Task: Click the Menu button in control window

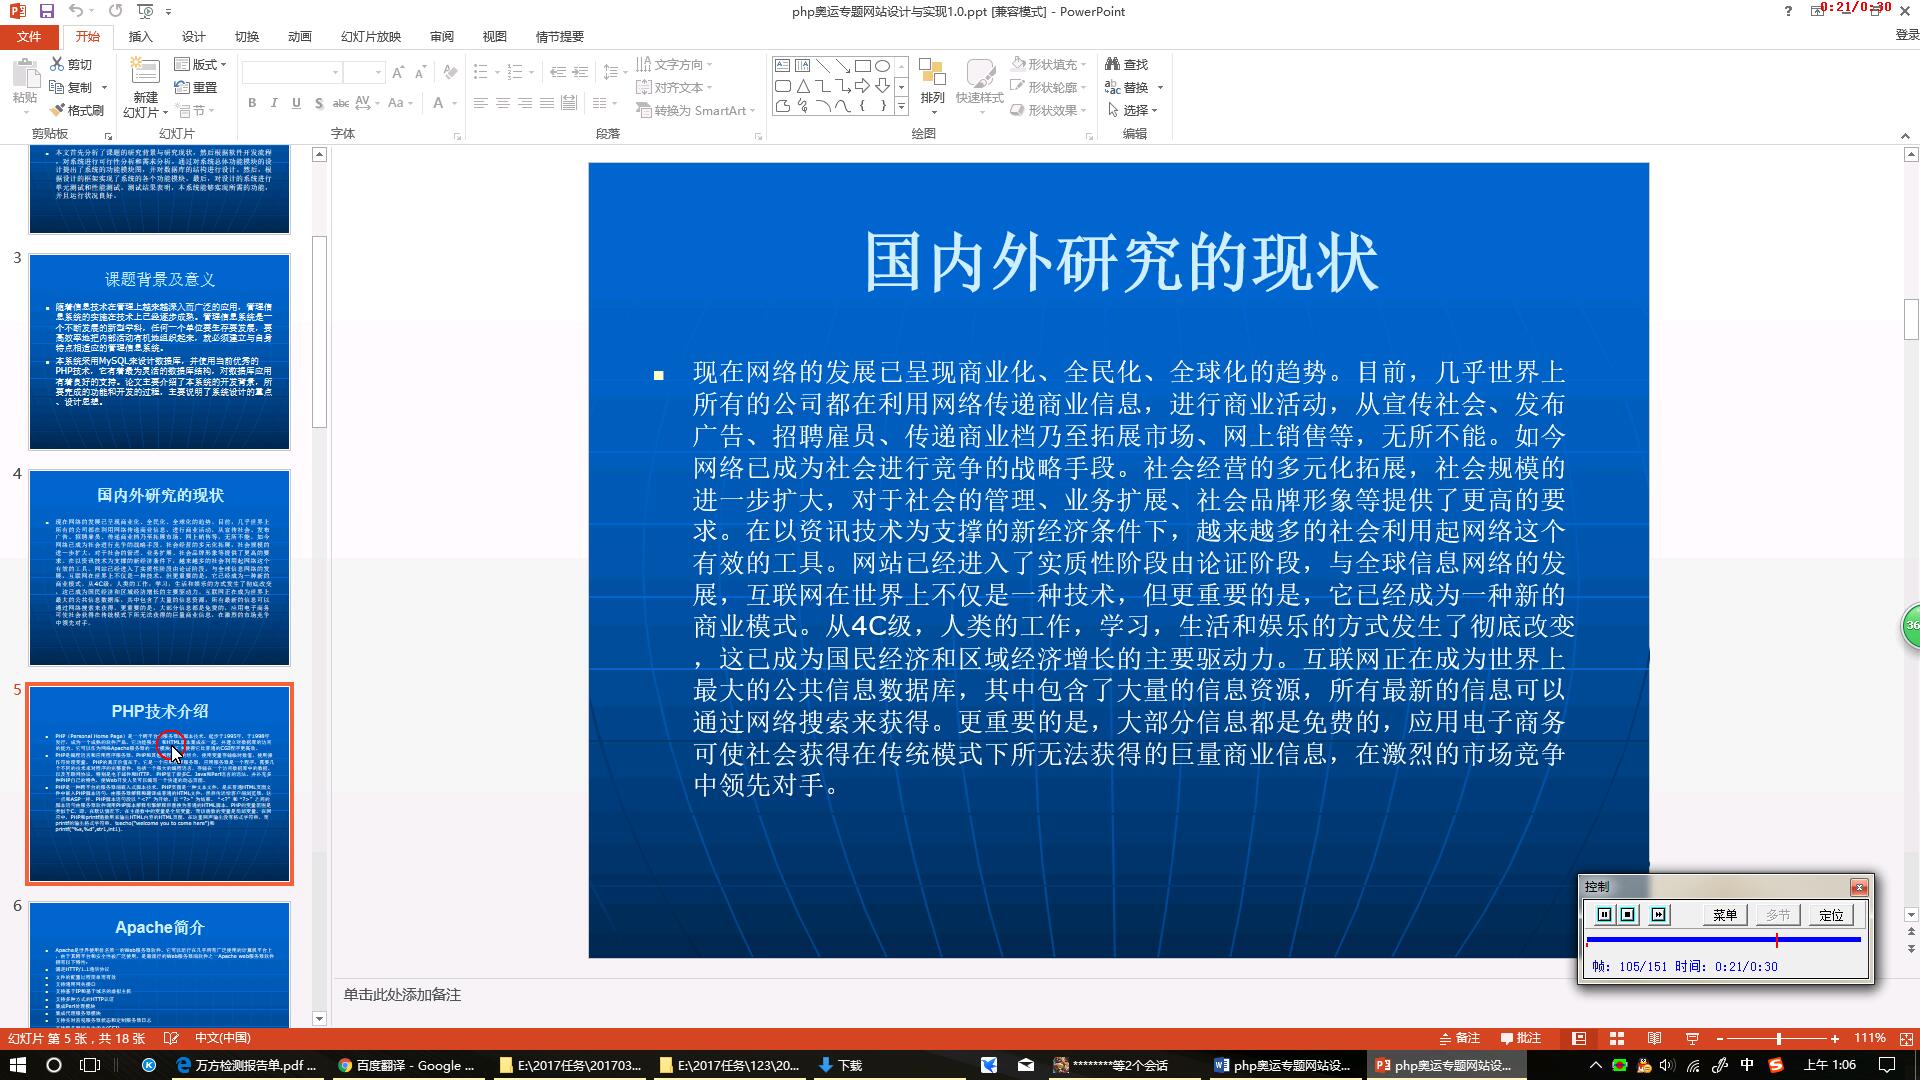Action: pyautogui.click(x=1725, y=915)
